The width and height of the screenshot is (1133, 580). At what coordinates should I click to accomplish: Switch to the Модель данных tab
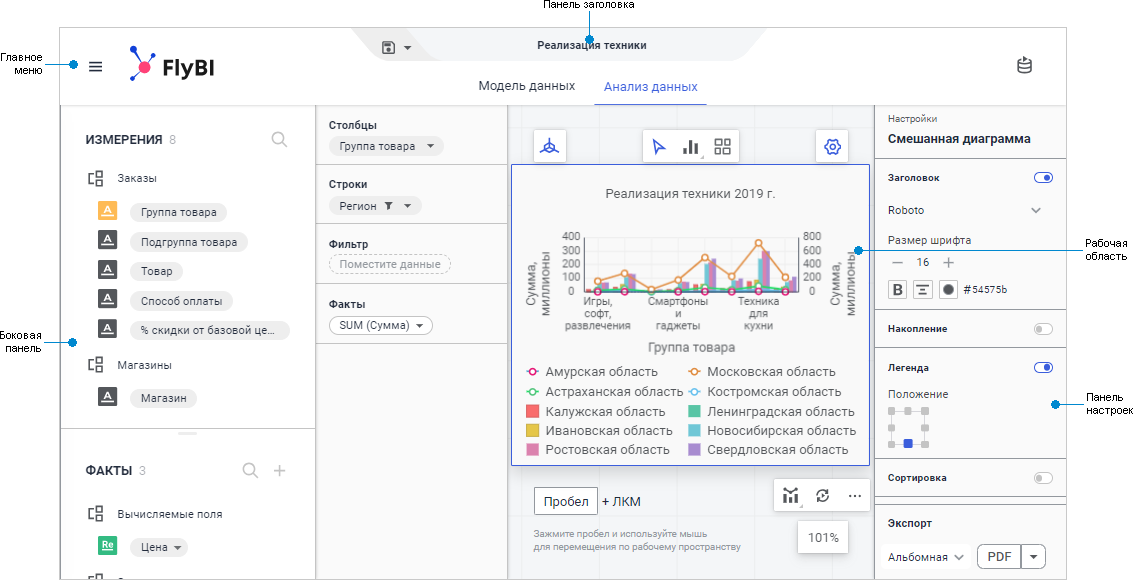526,87
